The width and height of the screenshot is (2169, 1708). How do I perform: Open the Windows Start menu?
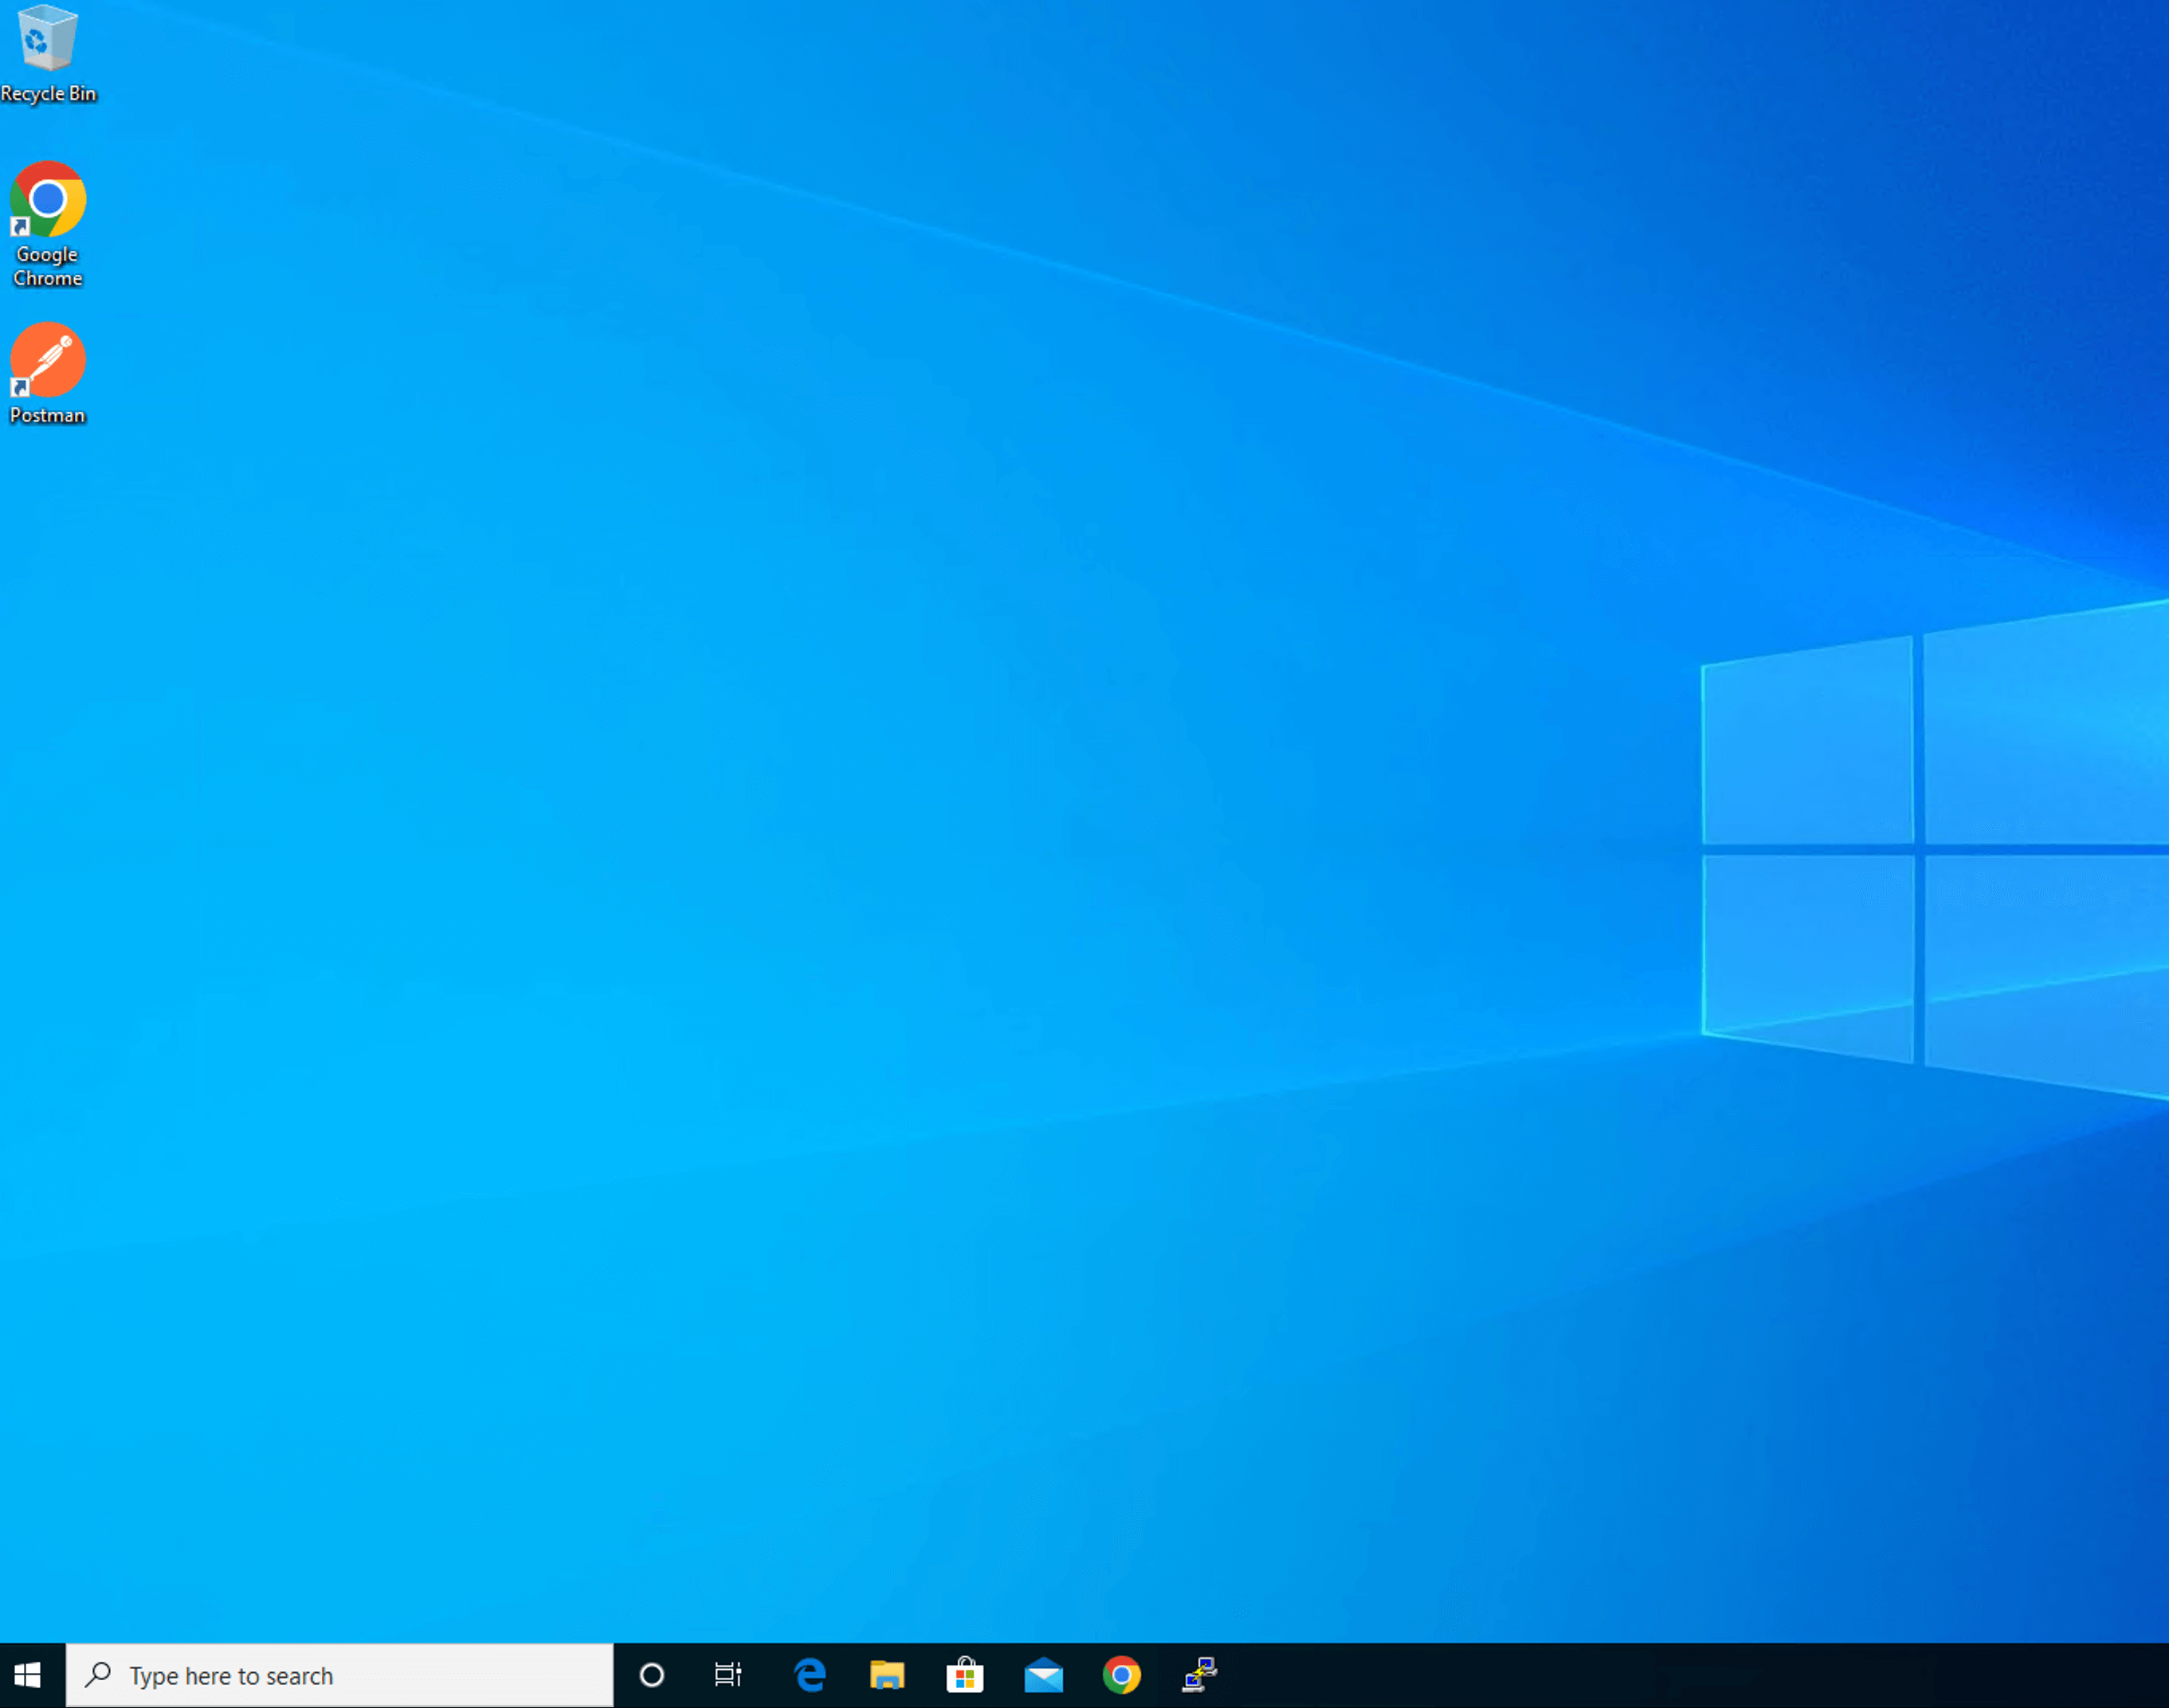click(x=28, y=1675)
